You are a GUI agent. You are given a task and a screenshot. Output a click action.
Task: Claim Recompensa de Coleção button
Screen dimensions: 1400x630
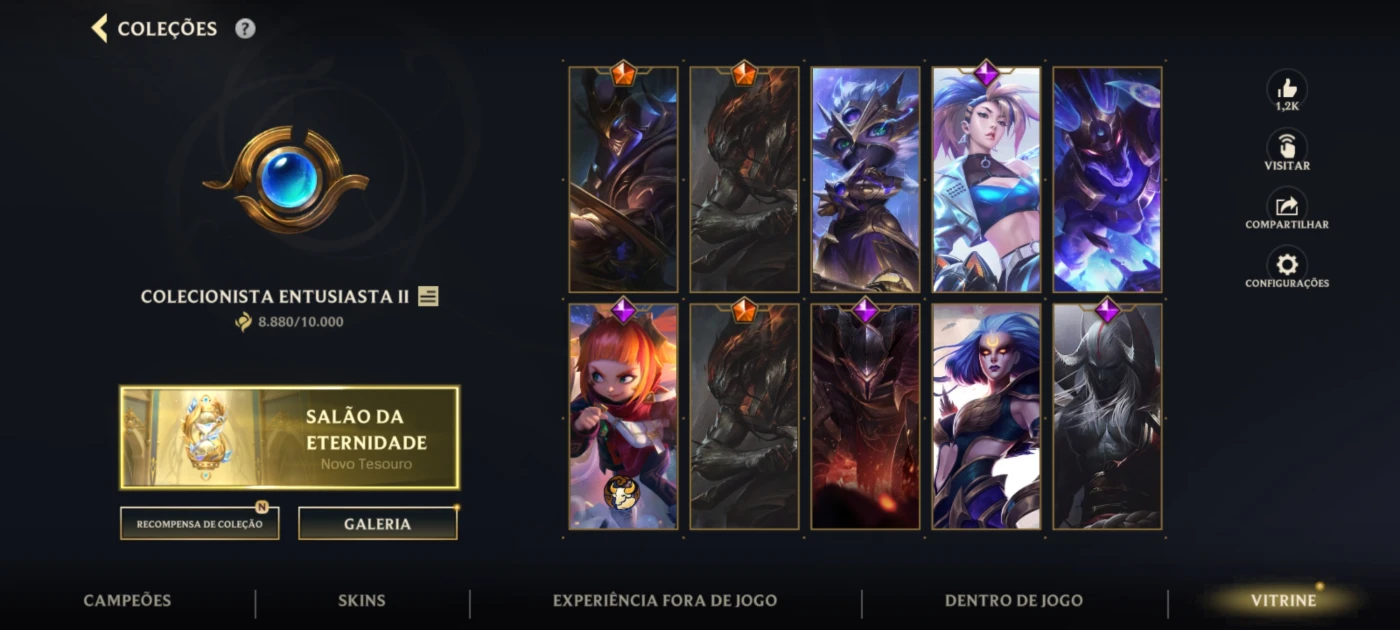pyautogui.click(x=200, y=524)
